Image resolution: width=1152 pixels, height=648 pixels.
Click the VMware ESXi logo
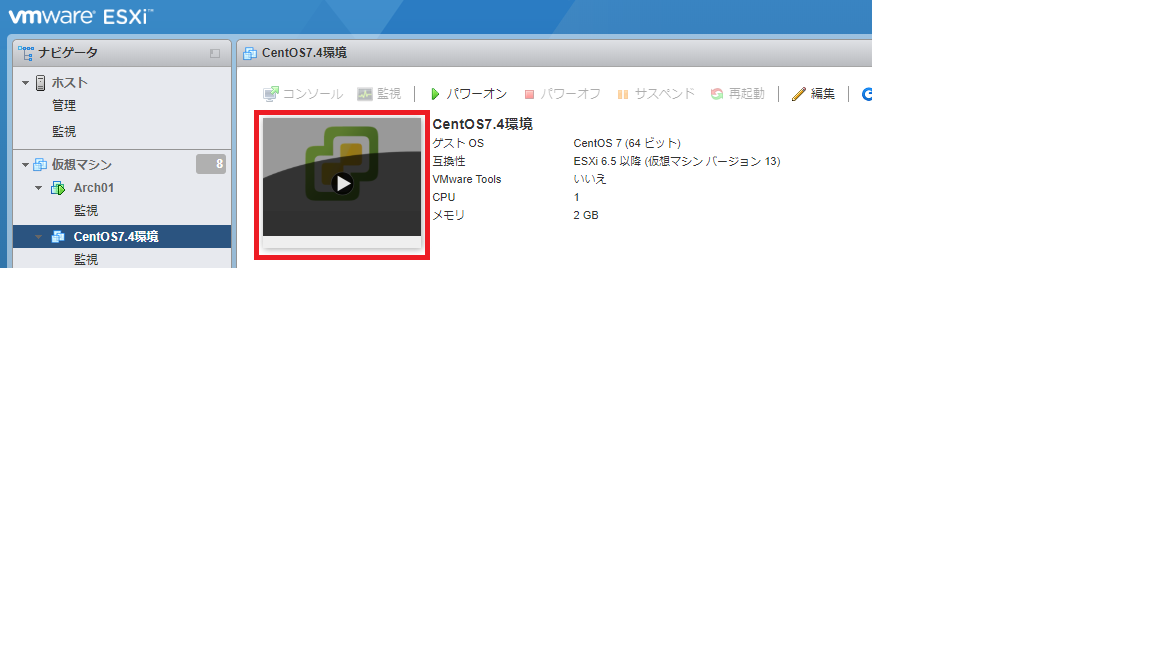click(x=80, y=16)
